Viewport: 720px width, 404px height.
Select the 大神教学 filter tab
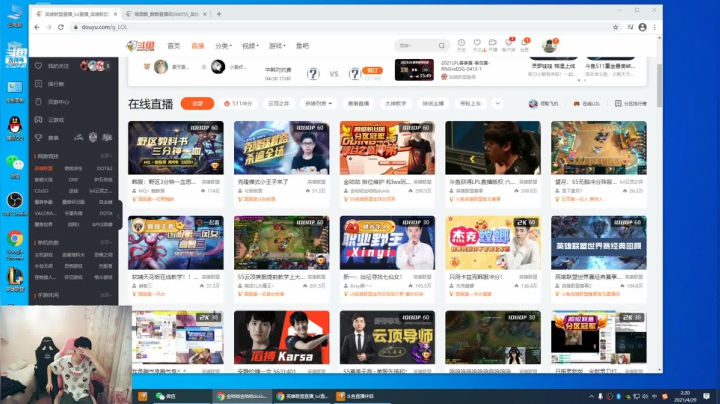coord(396,104)
